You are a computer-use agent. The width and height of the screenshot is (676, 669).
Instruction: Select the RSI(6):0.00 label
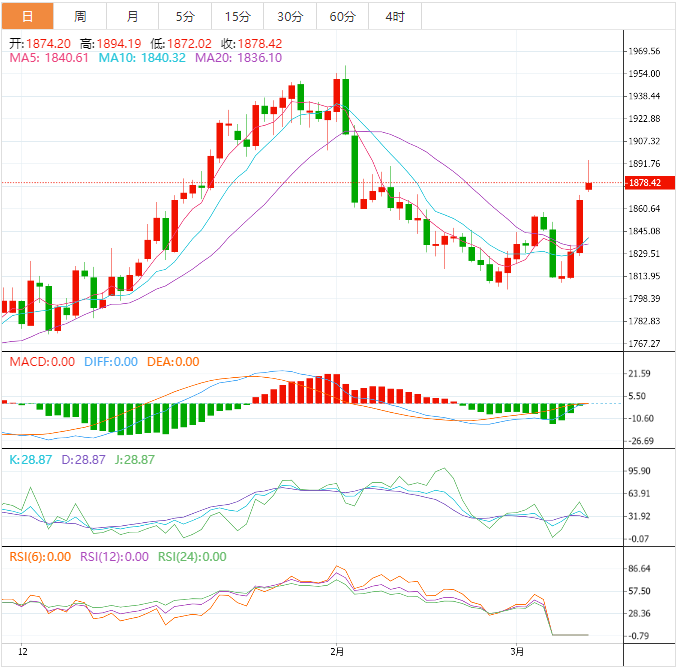pyautogui.click(x=40, y=557)
